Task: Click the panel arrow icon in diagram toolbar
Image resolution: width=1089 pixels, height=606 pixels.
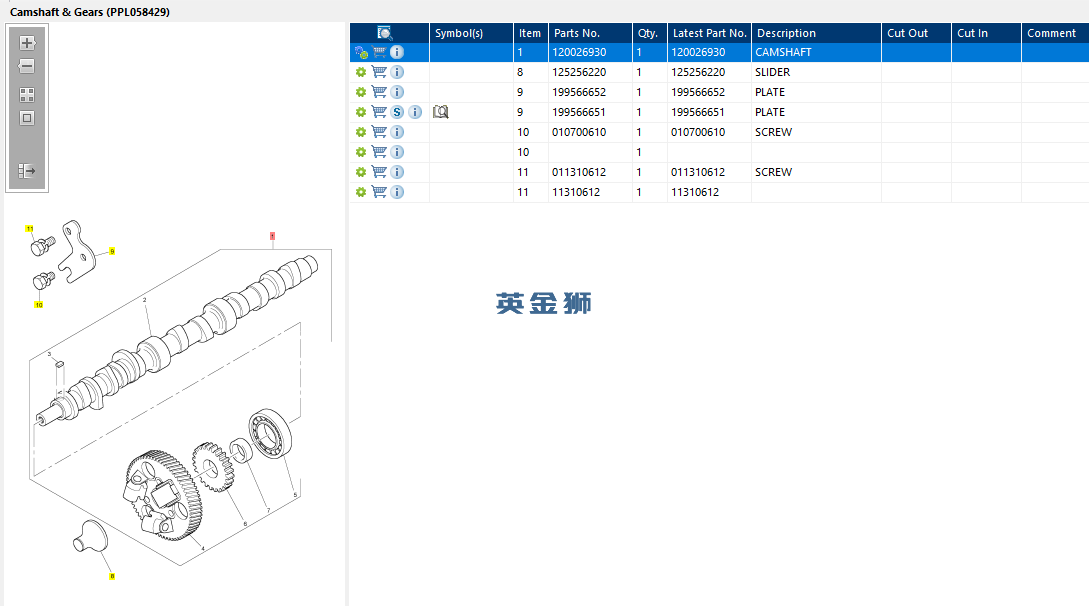Action: [x=26, y=171]
